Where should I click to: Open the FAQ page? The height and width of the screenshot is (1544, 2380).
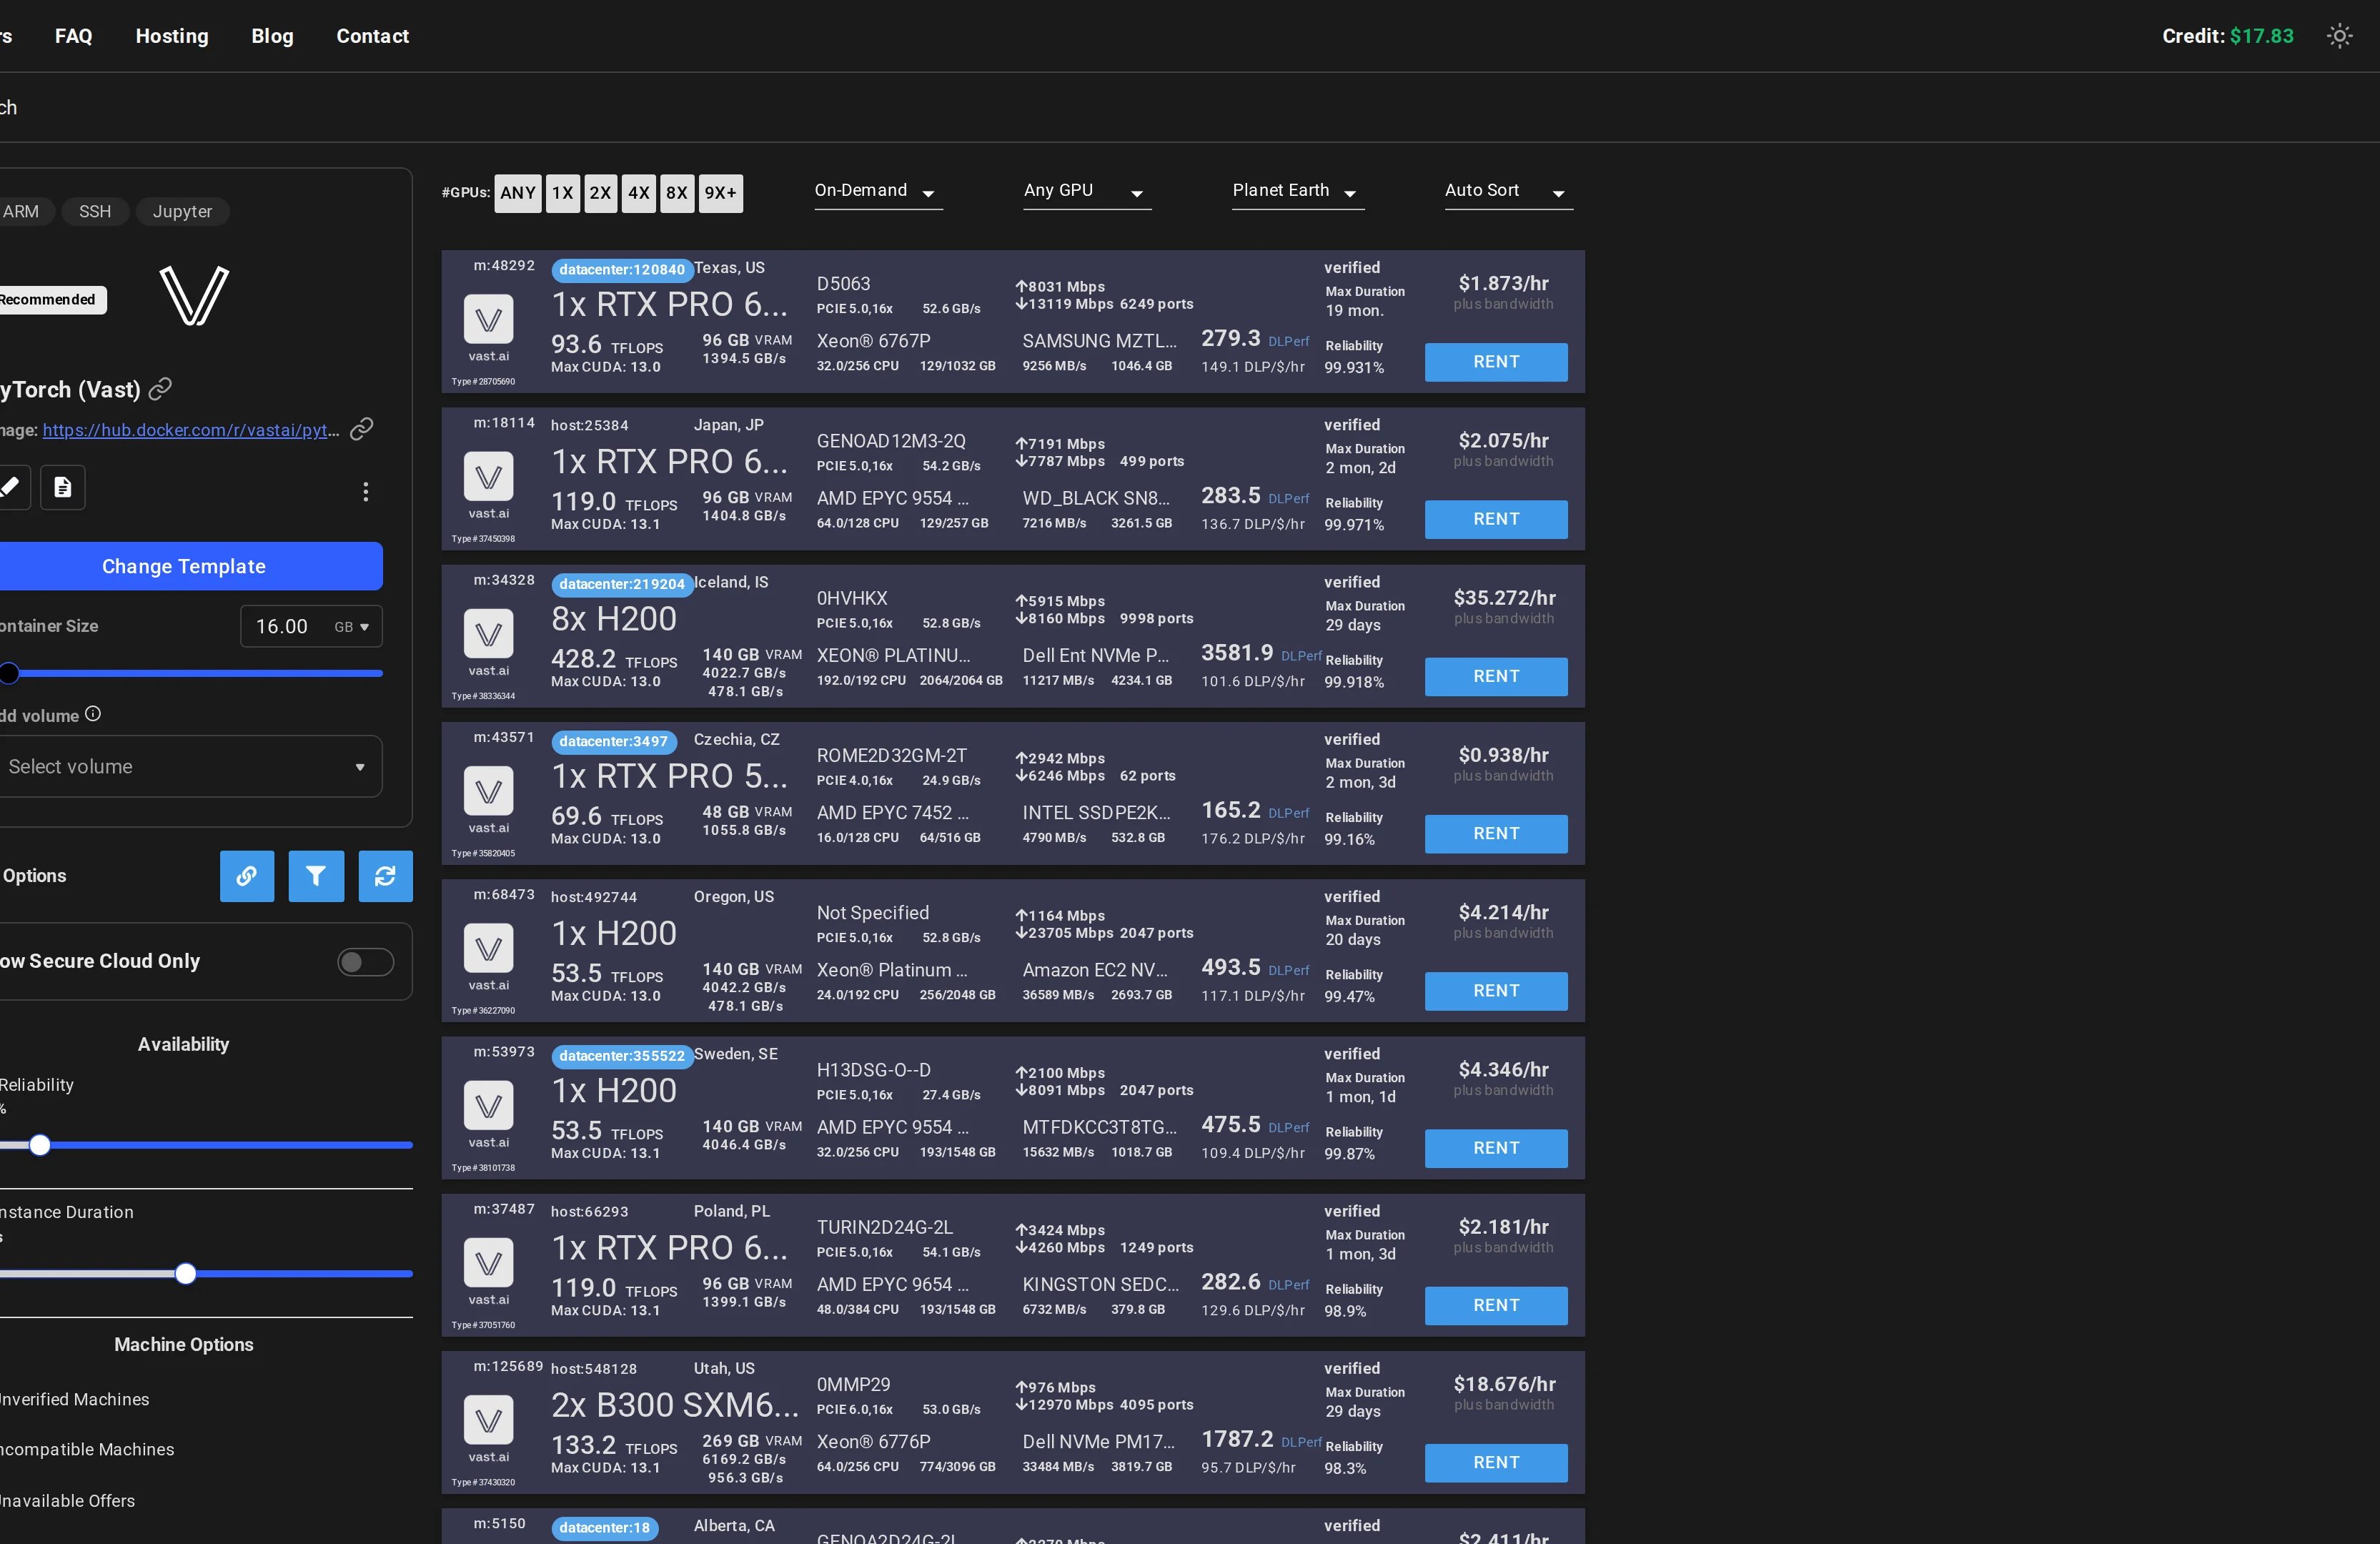(73, 36)
